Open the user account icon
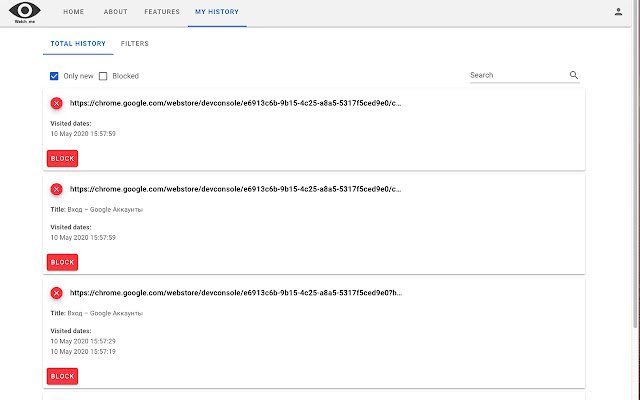The height and width of the screenshot is (400, 640). coord(618,12)
